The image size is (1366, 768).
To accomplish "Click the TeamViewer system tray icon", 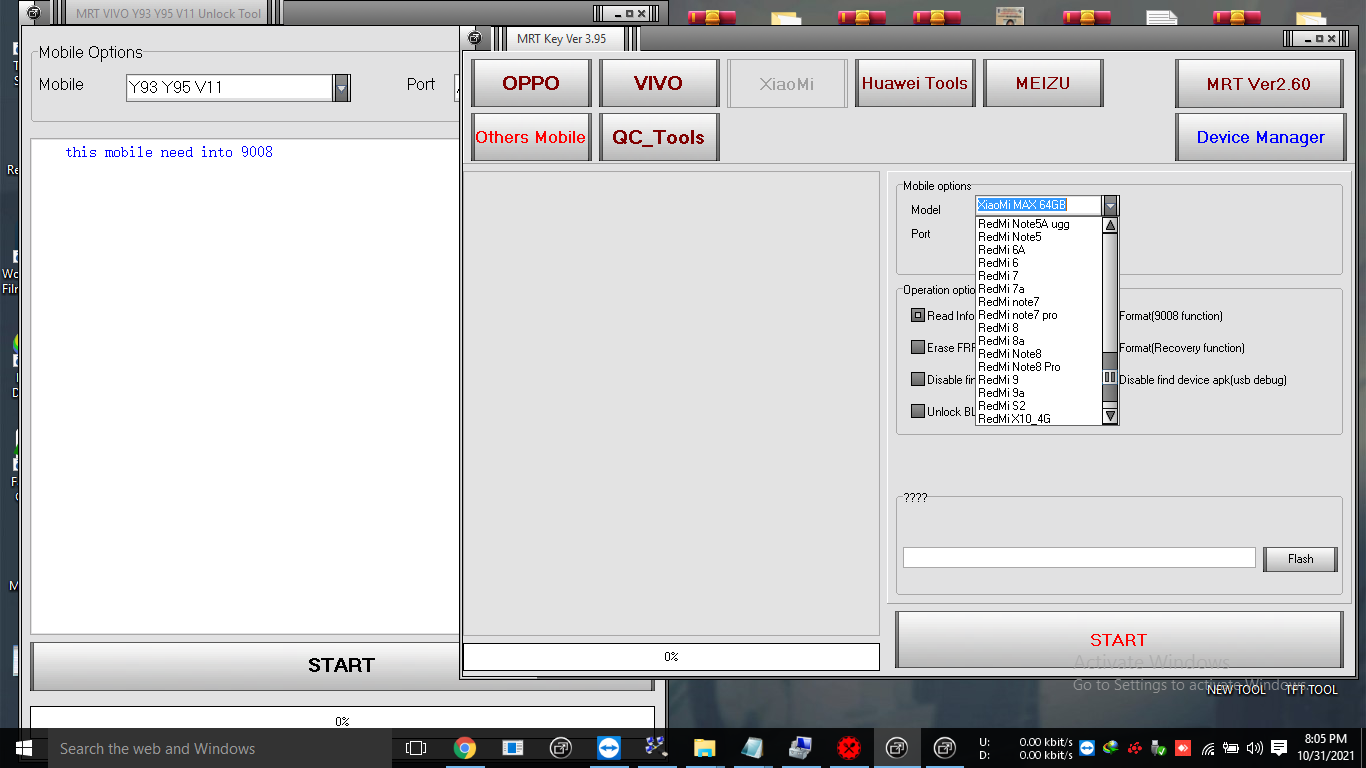I will pyautogui.click(x=1087, y=748).
